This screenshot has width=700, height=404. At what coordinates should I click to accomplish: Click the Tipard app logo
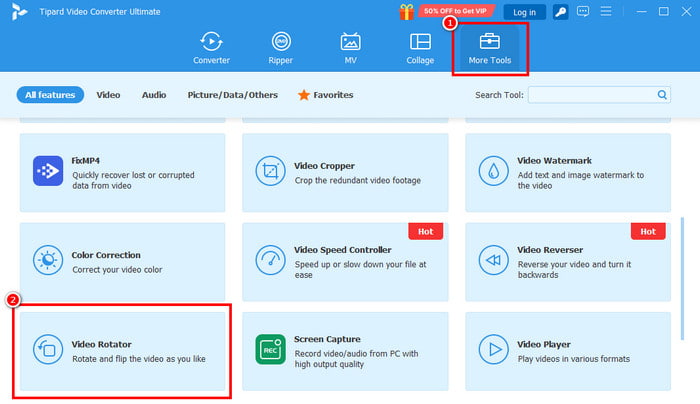[x=19, y=12]
